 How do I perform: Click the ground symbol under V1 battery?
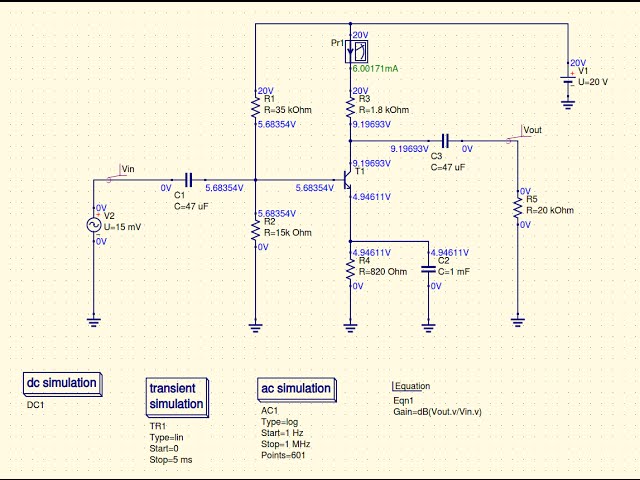[568, 104]
